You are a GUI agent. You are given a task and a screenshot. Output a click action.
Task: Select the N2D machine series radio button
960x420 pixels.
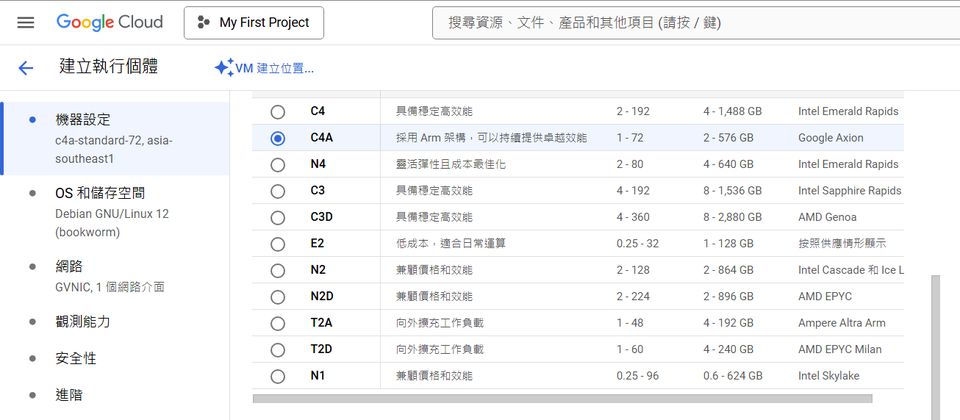278,297
